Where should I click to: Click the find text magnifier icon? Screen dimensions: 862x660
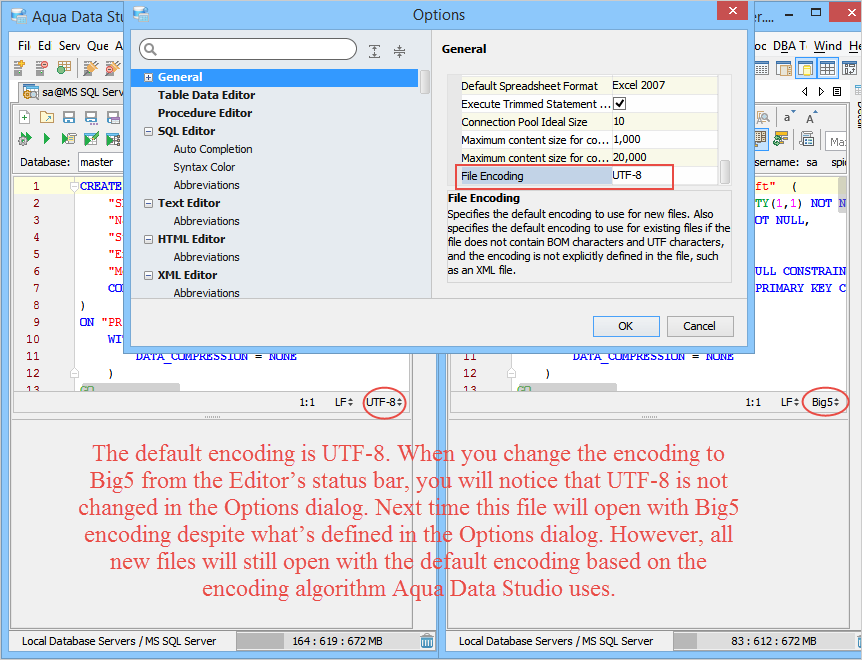762,117
